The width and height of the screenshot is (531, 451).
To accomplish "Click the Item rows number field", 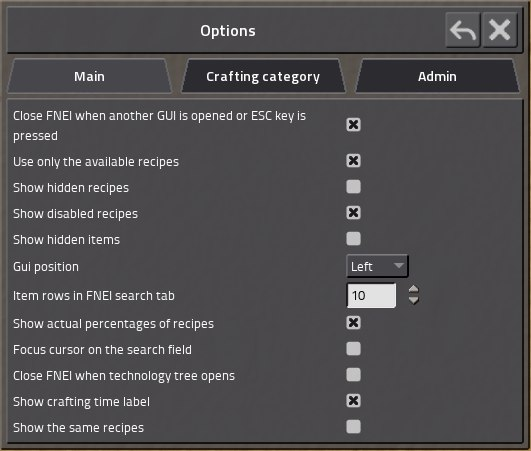I will click(x=371, y=296).
